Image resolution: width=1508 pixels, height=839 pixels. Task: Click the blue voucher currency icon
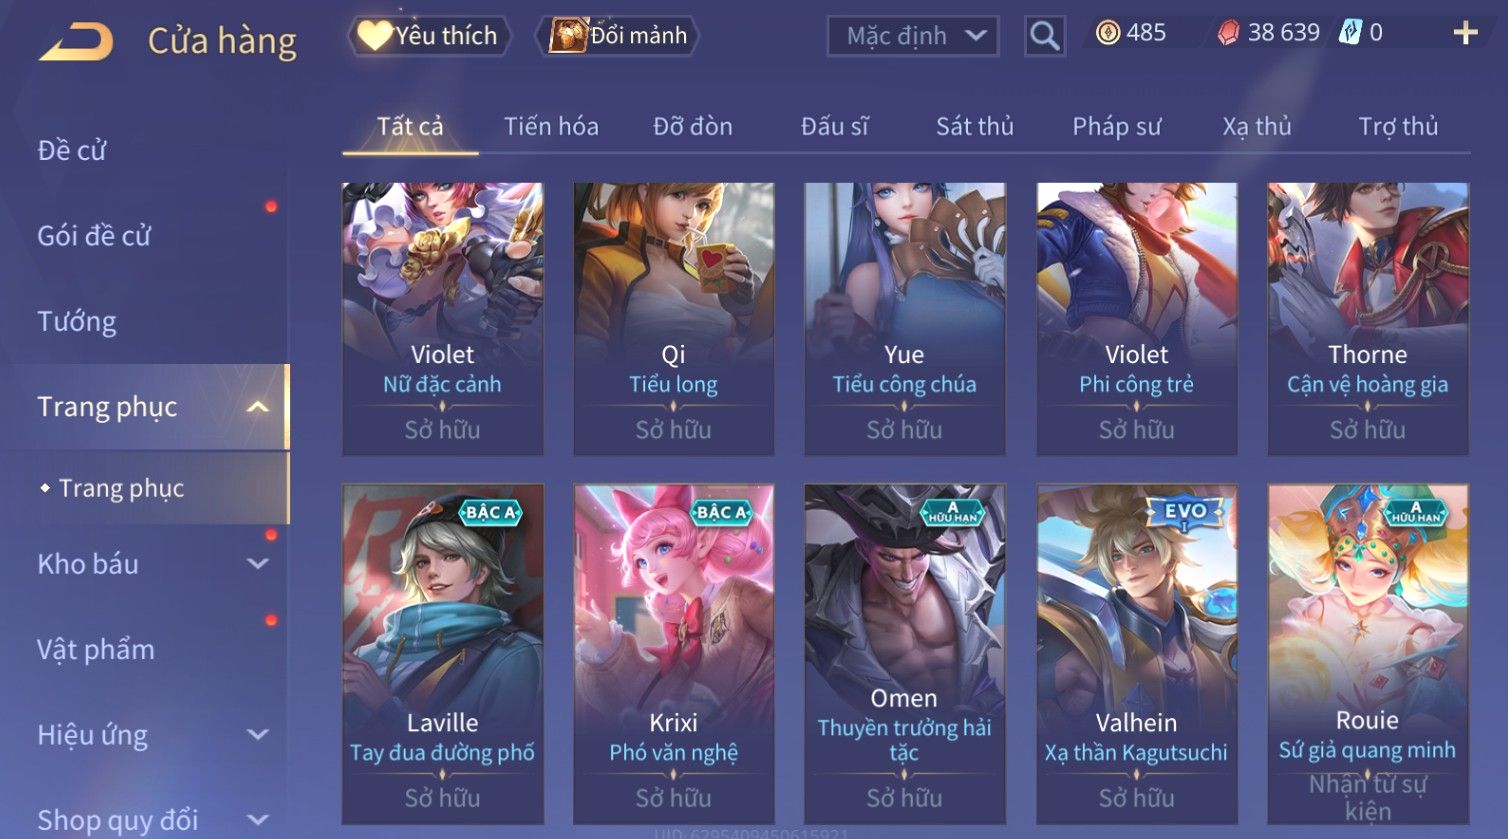[1350, 33]
